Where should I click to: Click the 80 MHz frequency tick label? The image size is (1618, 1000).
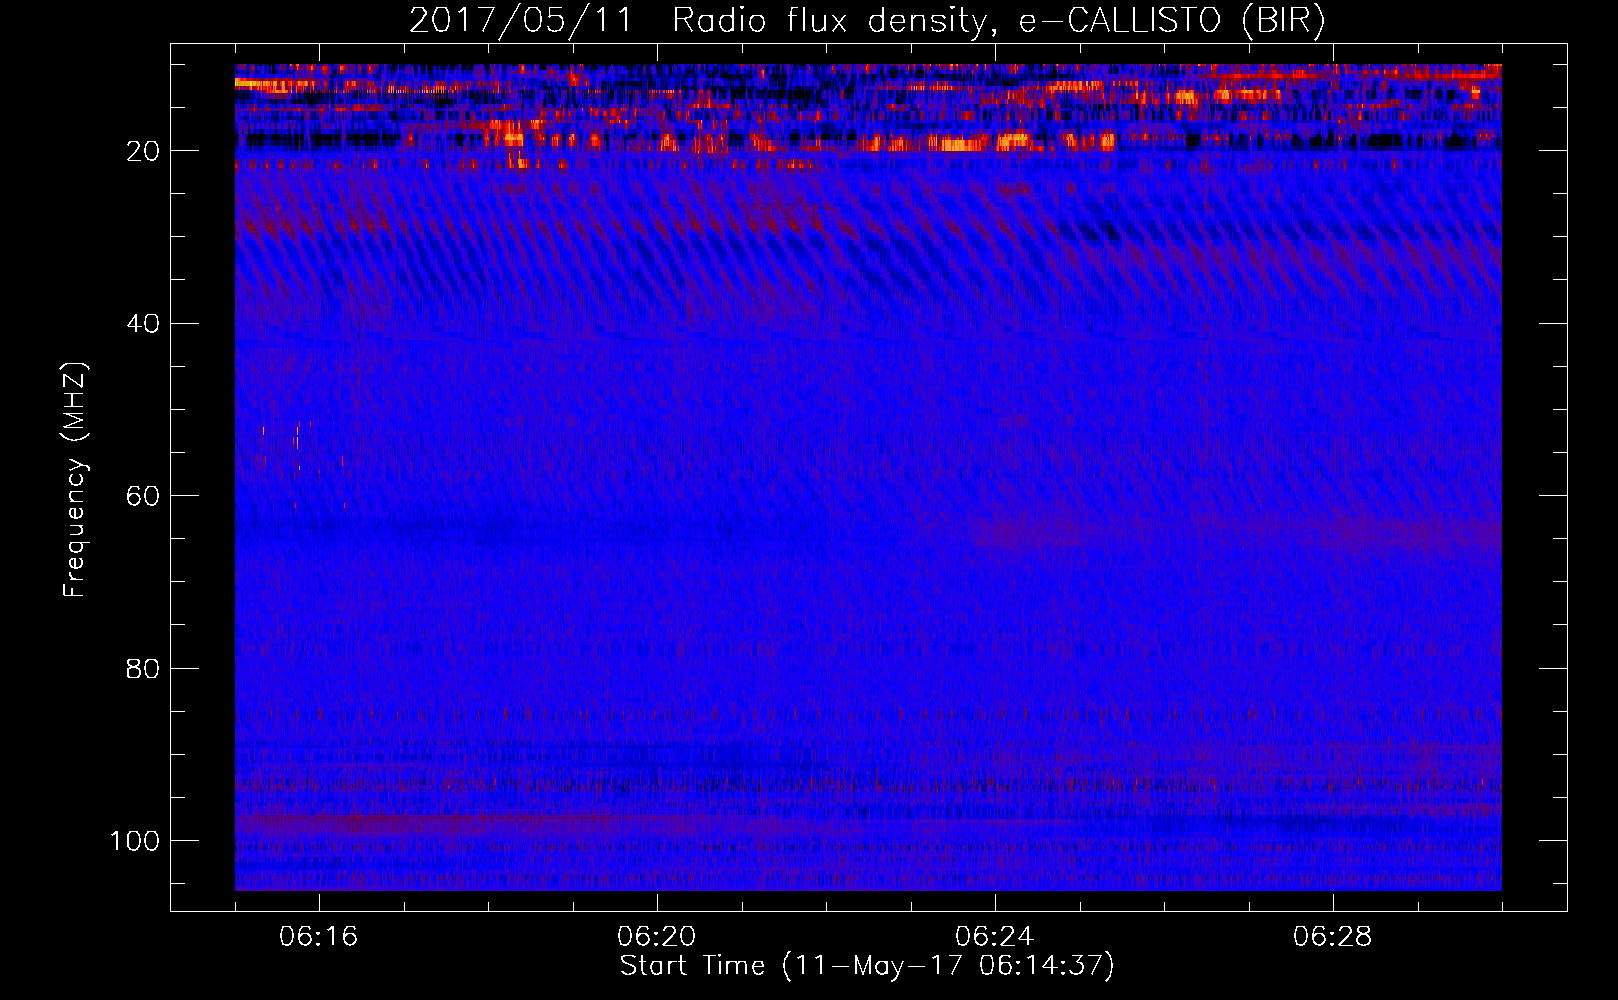pyautogui.click(x=143, y=669)
